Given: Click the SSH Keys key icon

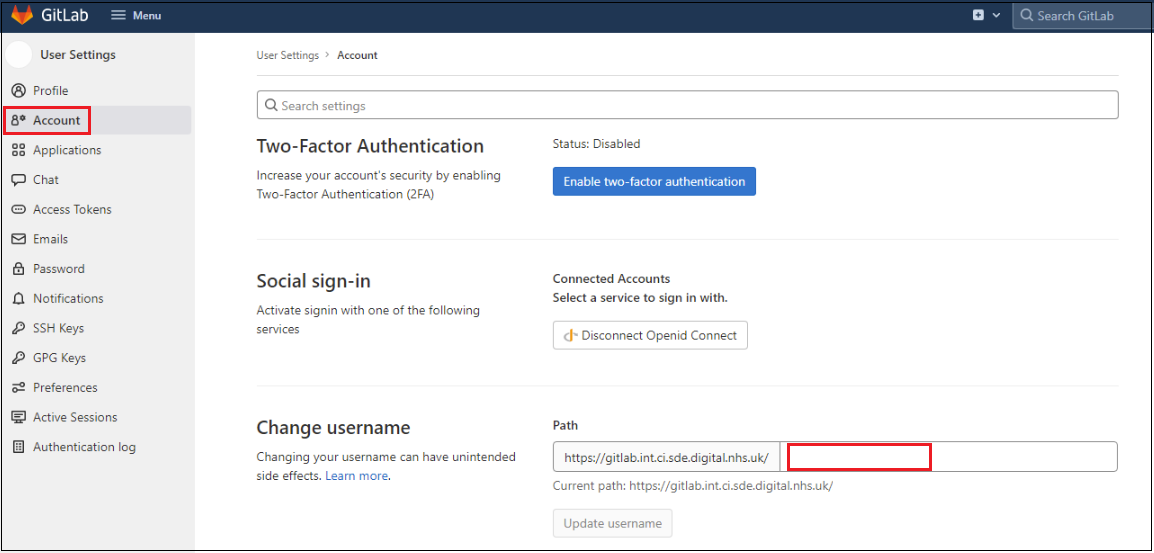Looking at the screenshot, I should point(19,328).
